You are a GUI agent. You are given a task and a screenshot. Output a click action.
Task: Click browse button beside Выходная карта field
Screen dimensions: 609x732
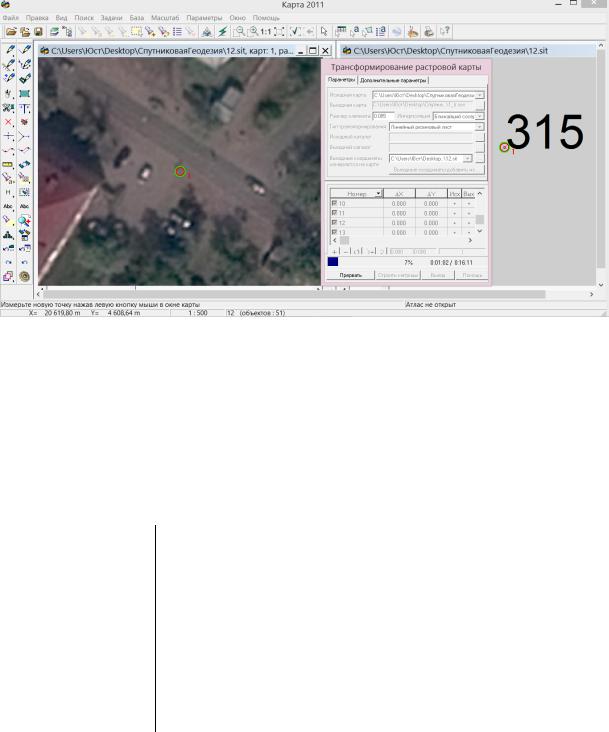480,106
